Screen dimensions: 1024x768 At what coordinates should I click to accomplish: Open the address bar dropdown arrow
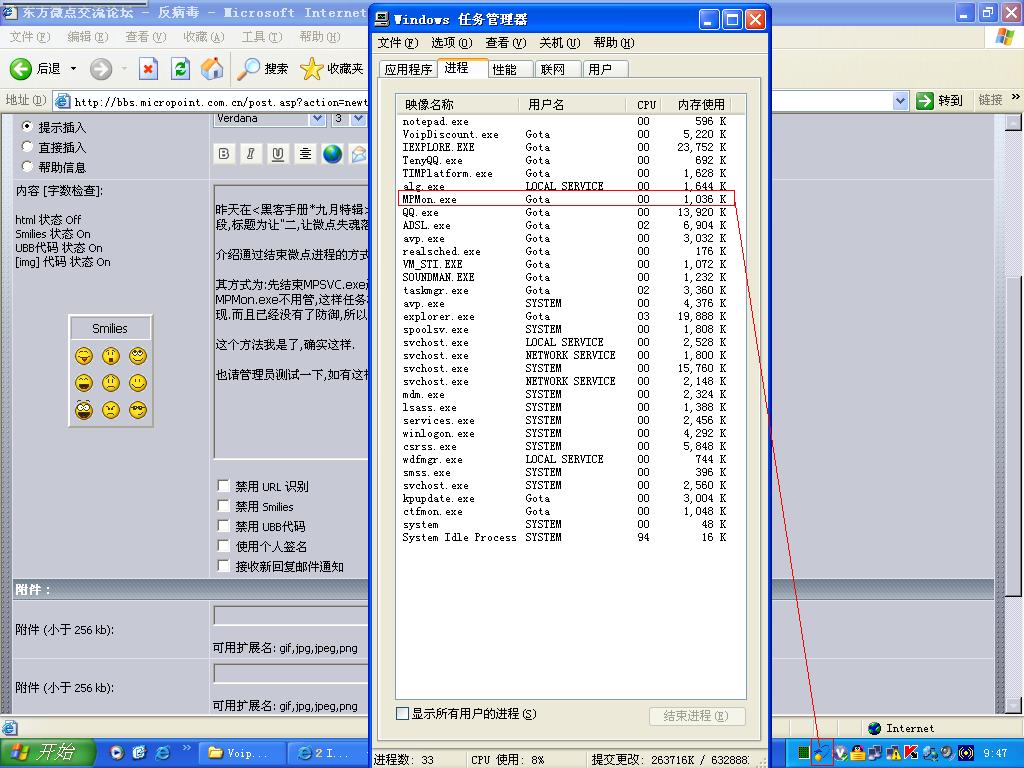tap(901, 101)
